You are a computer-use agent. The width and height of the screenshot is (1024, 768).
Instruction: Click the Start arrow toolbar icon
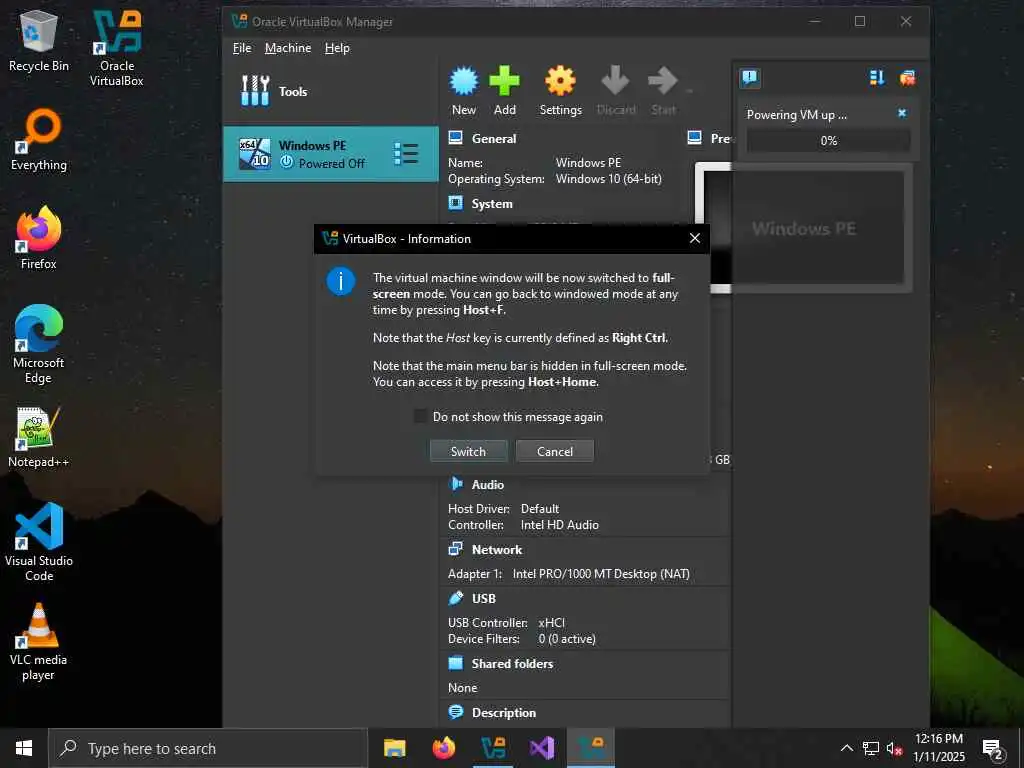[663, 81]
